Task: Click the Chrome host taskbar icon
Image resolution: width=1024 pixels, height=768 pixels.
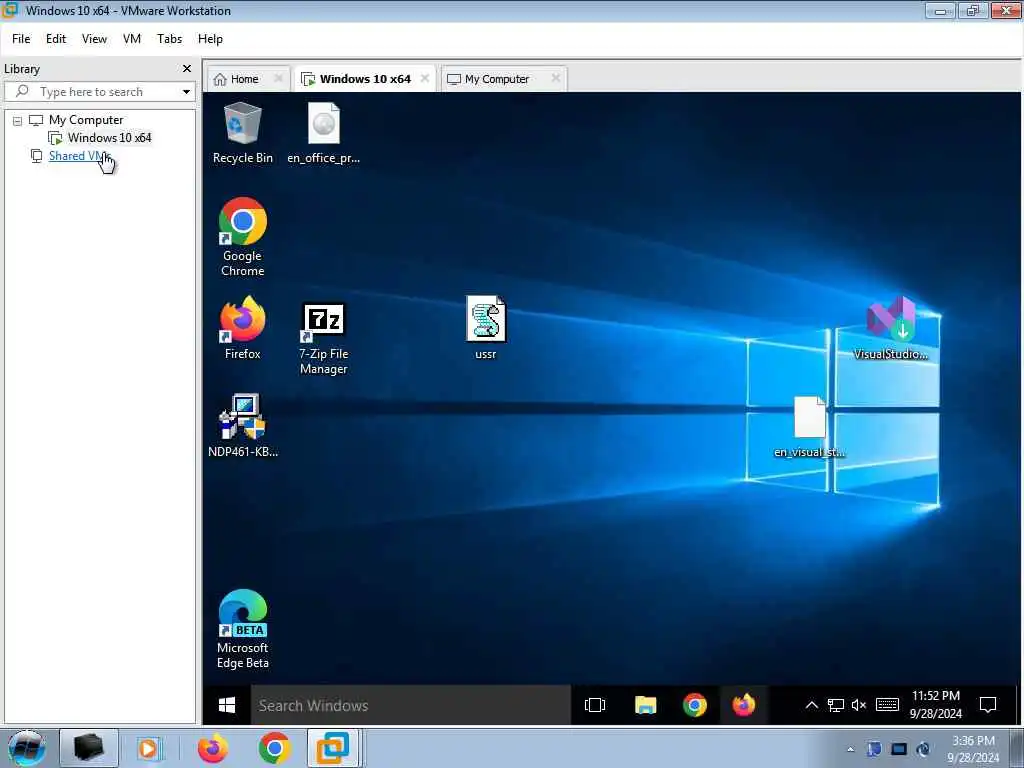Action: pos(274,748)
